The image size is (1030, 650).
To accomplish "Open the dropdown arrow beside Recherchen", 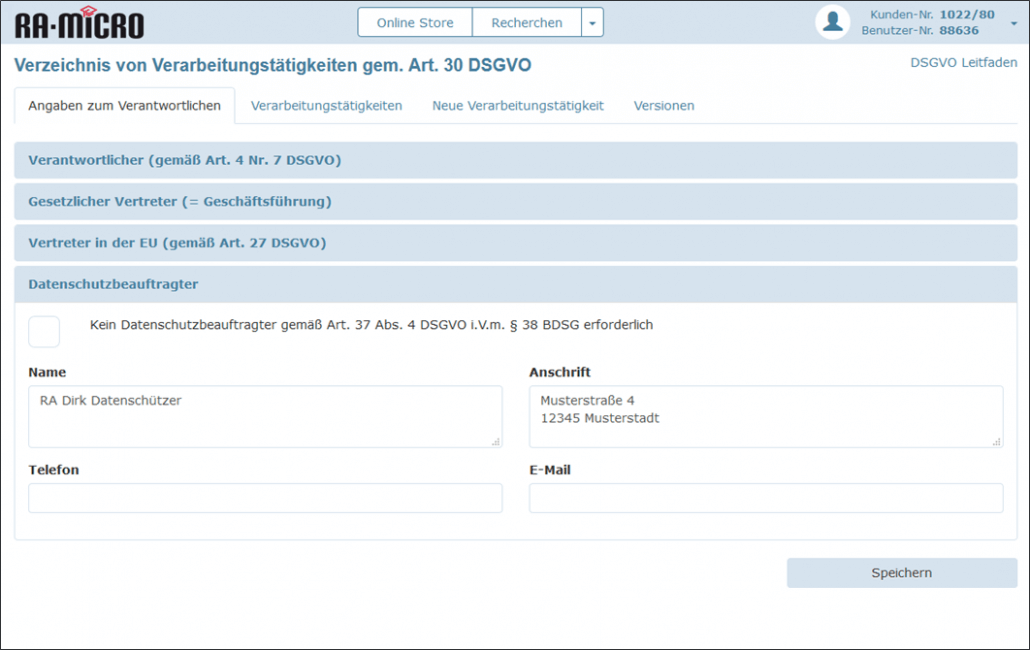I will click(x=591, y=23).
